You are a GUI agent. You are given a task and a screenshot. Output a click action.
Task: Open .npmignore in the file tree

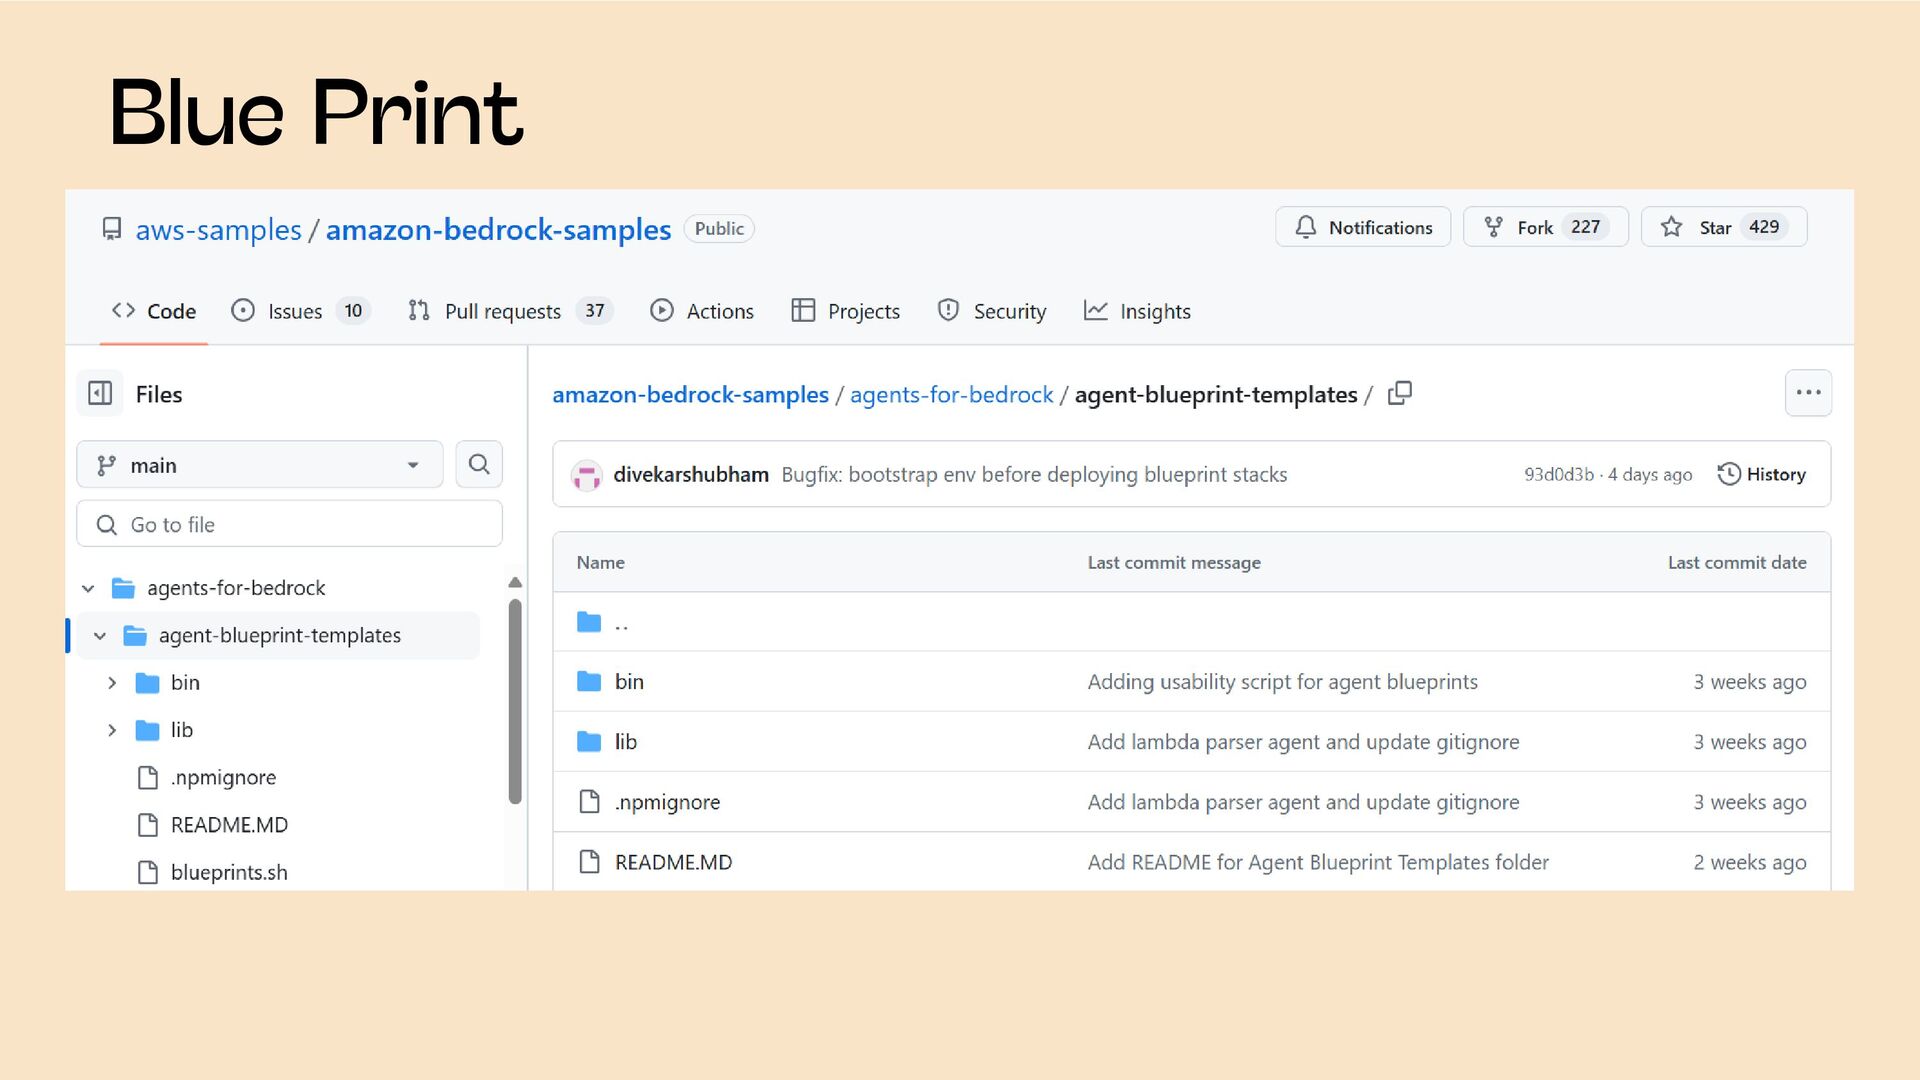223,777
